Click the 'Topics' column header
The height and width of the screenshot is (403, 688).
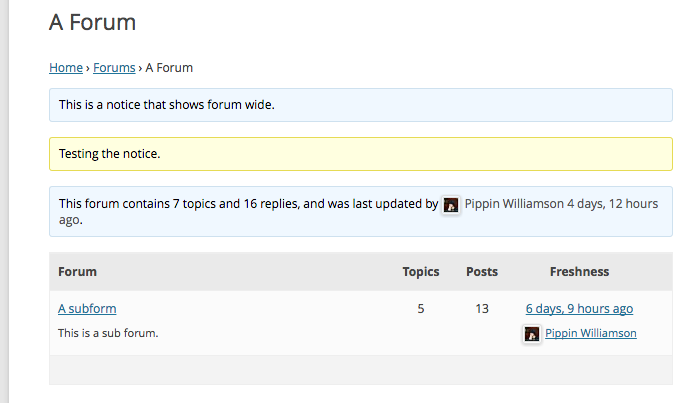[x=421, y=272]
